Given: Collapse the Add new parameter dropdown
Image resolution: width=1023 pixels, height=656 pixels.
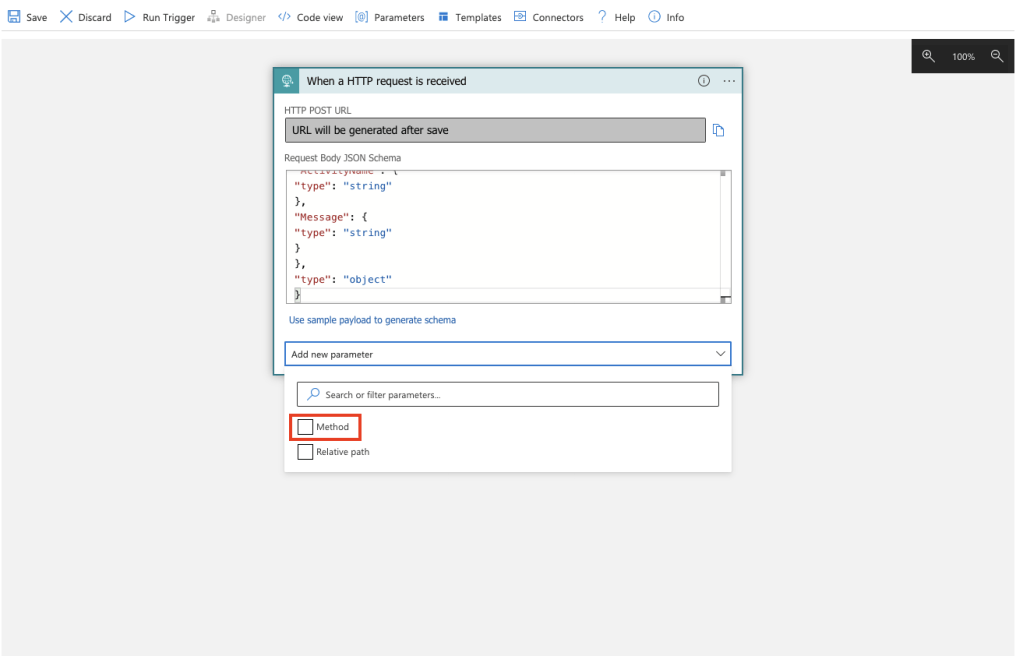Looking at the screenshot, I should (x=720, y=354).
